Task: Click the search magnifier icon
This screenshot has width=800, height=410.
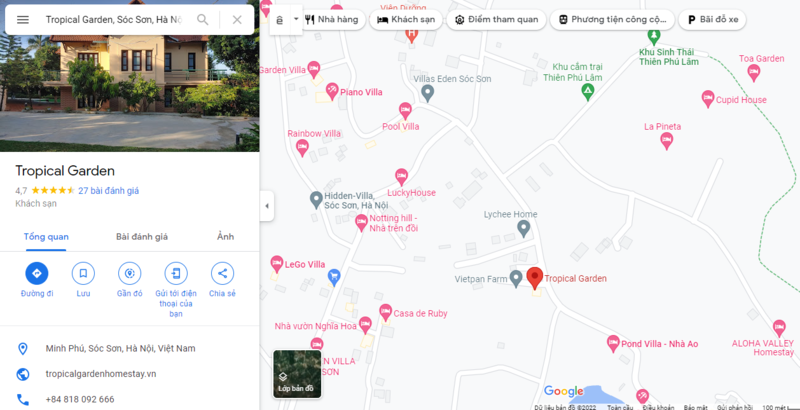Action: 203,20
